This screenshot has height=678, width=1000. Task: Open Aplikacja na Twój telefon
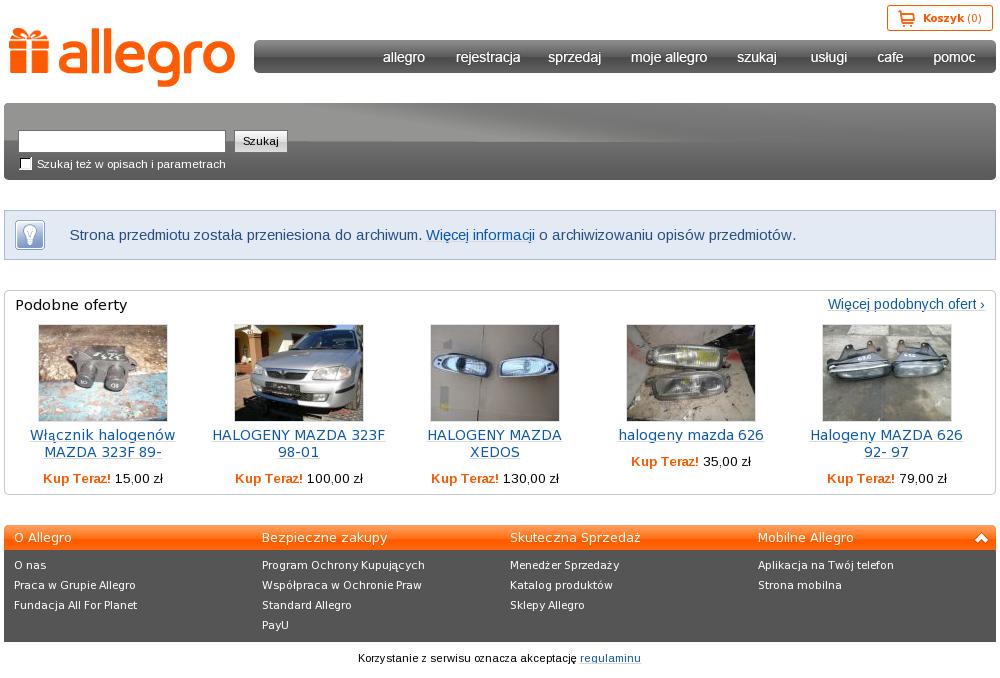click(x=825, y=565)
